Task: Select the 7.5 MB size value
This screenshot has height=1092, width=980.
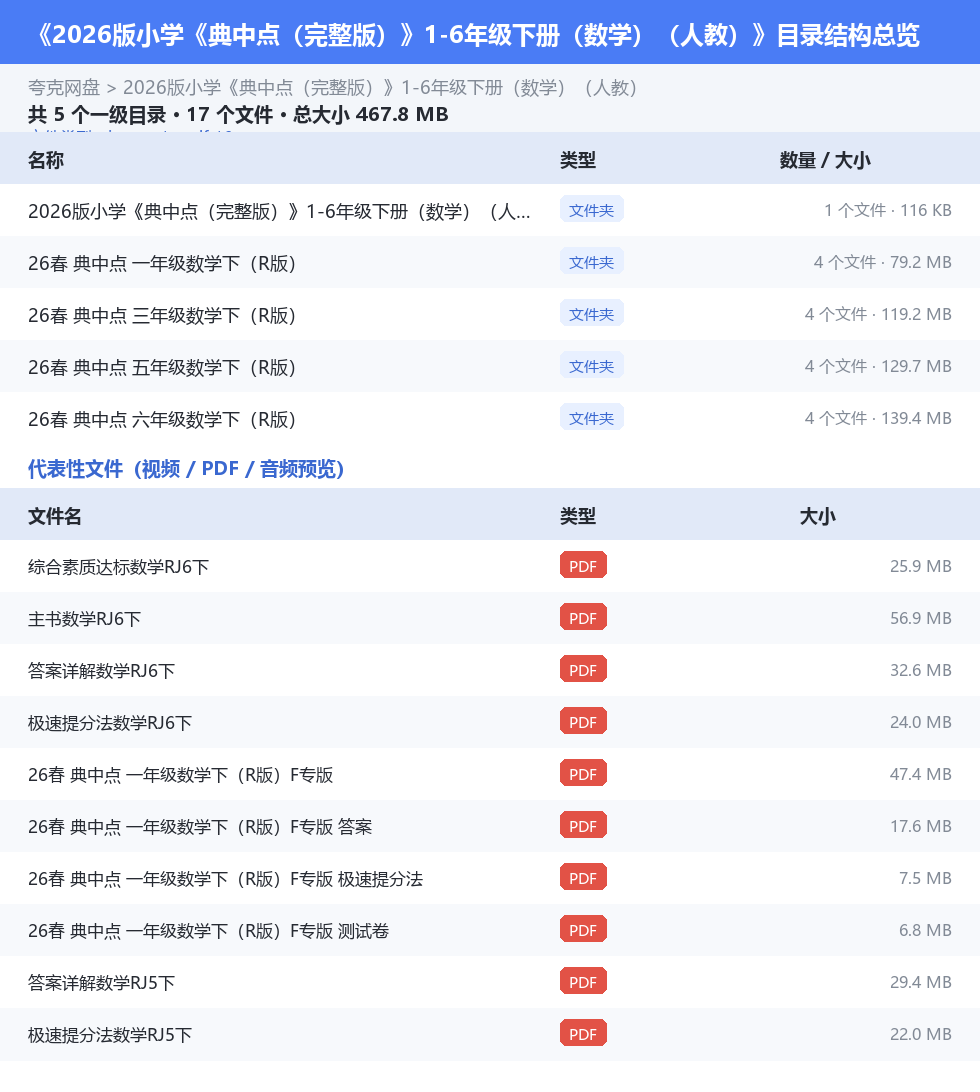Action: coord(925,878)
